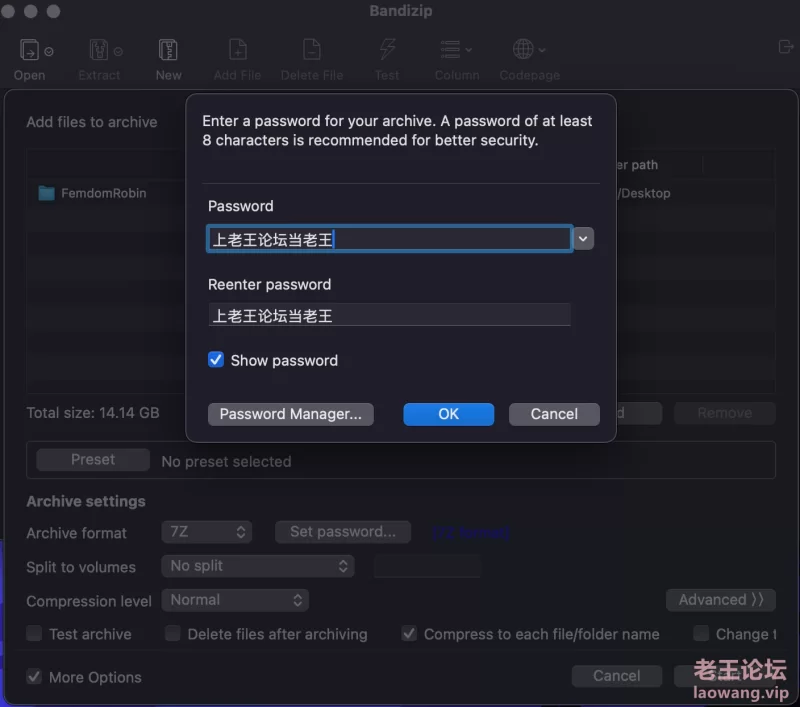Click the Add File toolbar icon
Screen dimensions: 800x707
coord(238,50)
